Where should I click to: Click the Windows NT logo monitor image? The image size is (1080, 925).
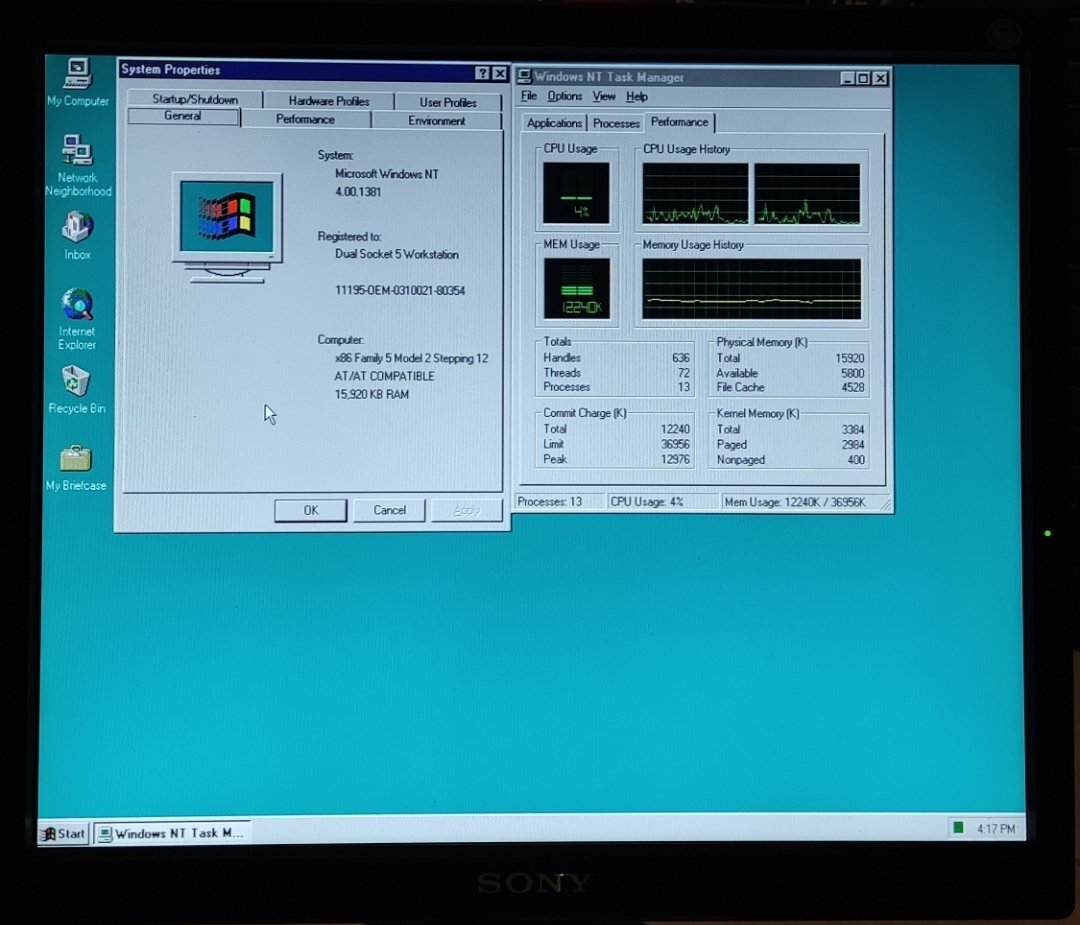point(227,227)
